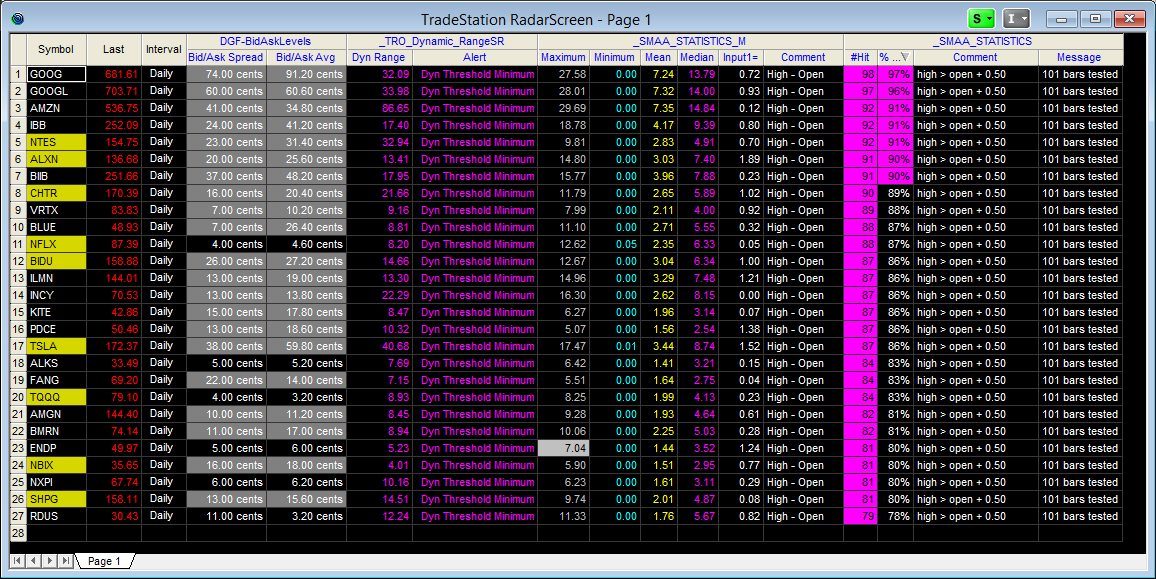Open the green S symbol-link dropdown

[982, 19]
